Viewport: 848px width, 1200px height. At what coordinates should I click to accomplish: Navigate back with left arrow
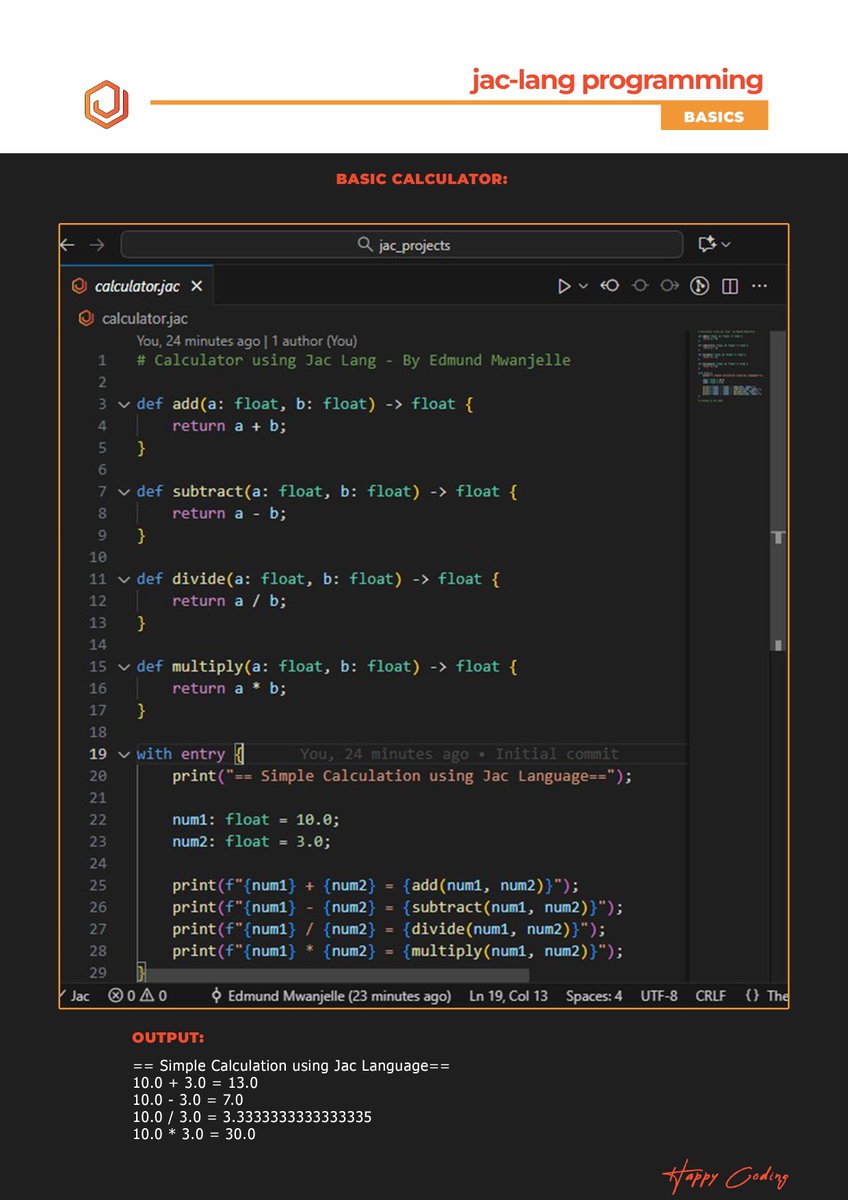[x=68, y=244]
